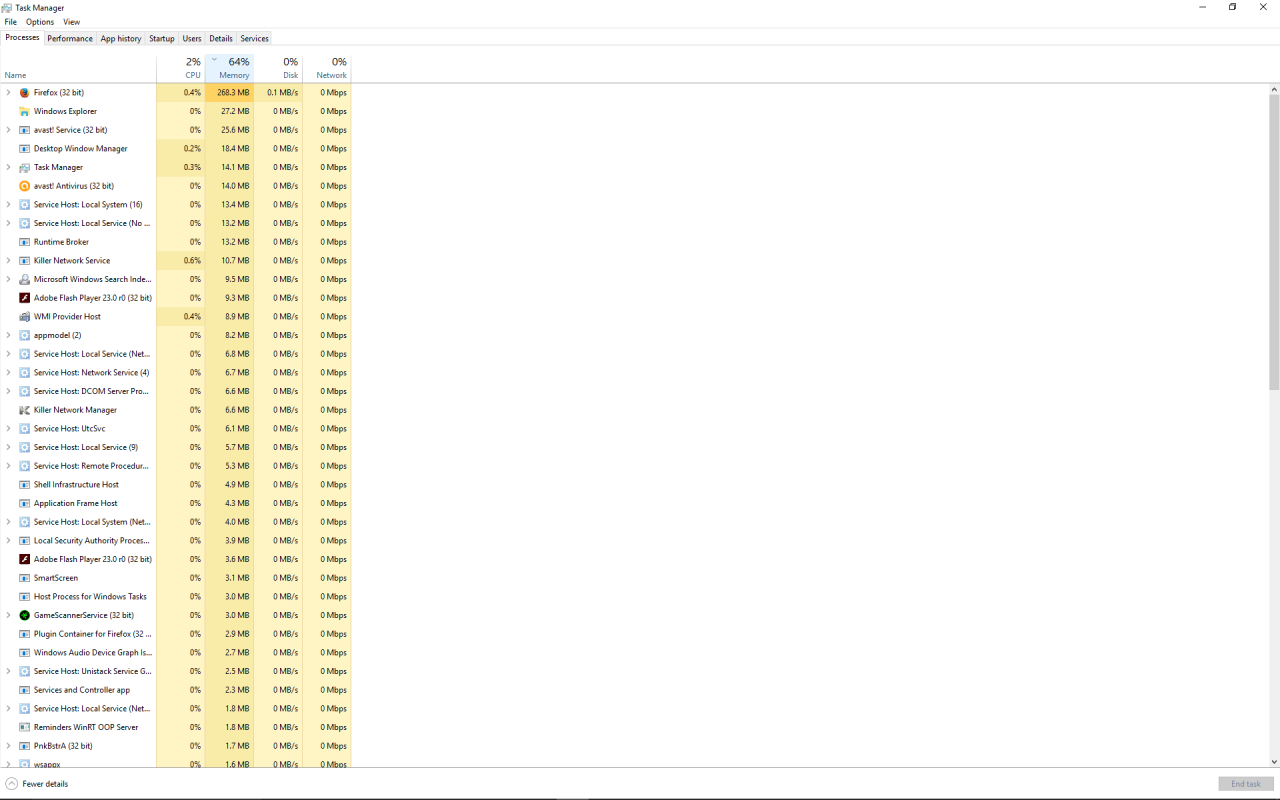Open the Startup tab
The width and height of the screenshot is (1280, 800).
161,39
